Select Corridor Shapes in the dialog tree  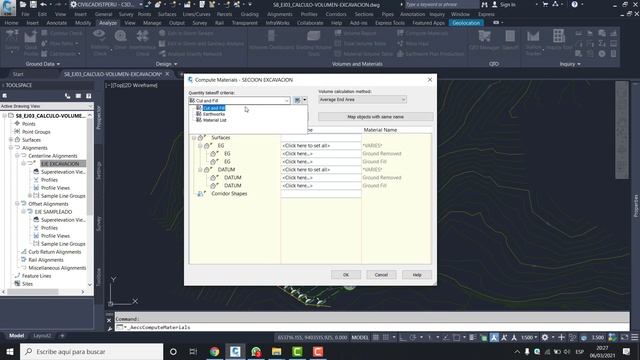pyautogui.click(x=229, y=194)
